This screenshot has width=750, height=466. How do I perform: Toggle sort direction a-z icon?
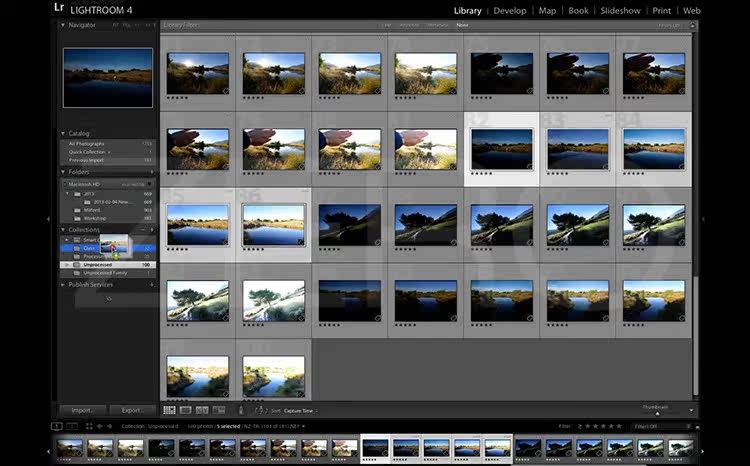[259, 410]
